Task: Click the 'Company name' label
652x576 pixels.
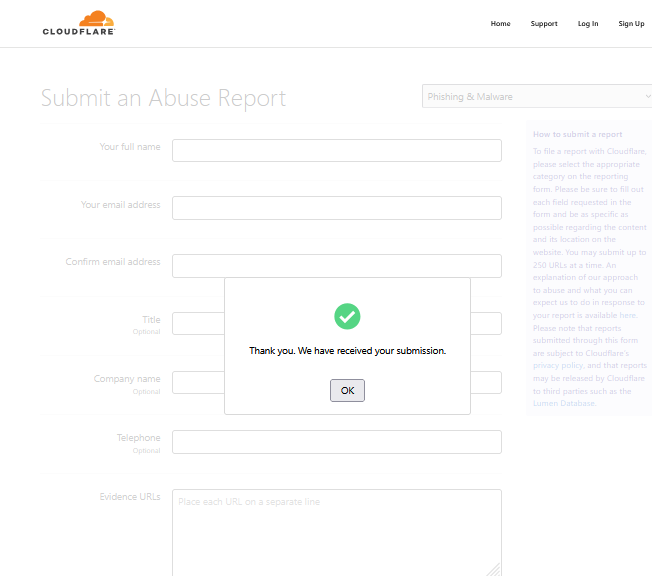Action: tap(127, 379)
